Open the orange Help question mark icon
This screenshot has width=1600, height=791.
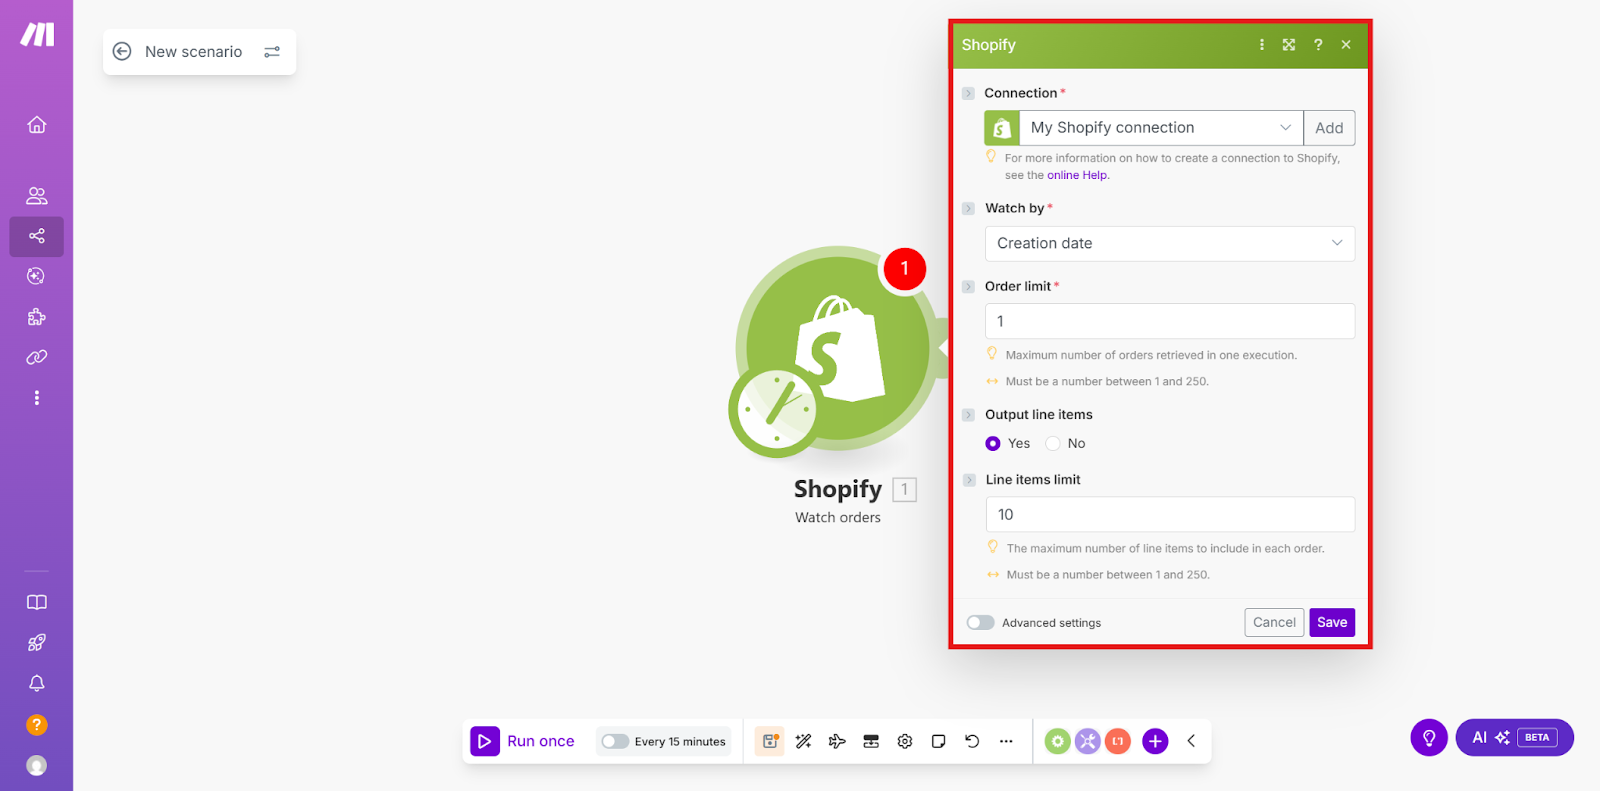point(37,725)
